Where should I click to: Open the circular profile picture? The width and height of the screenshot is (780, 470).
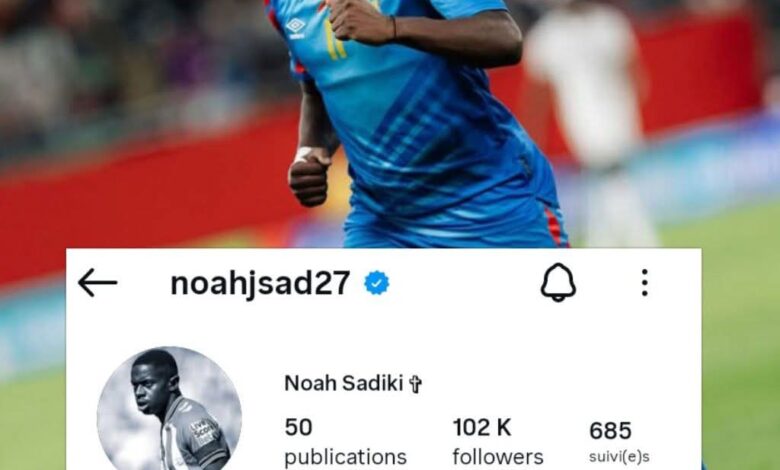pyautogui.click(x=169, y=410)
